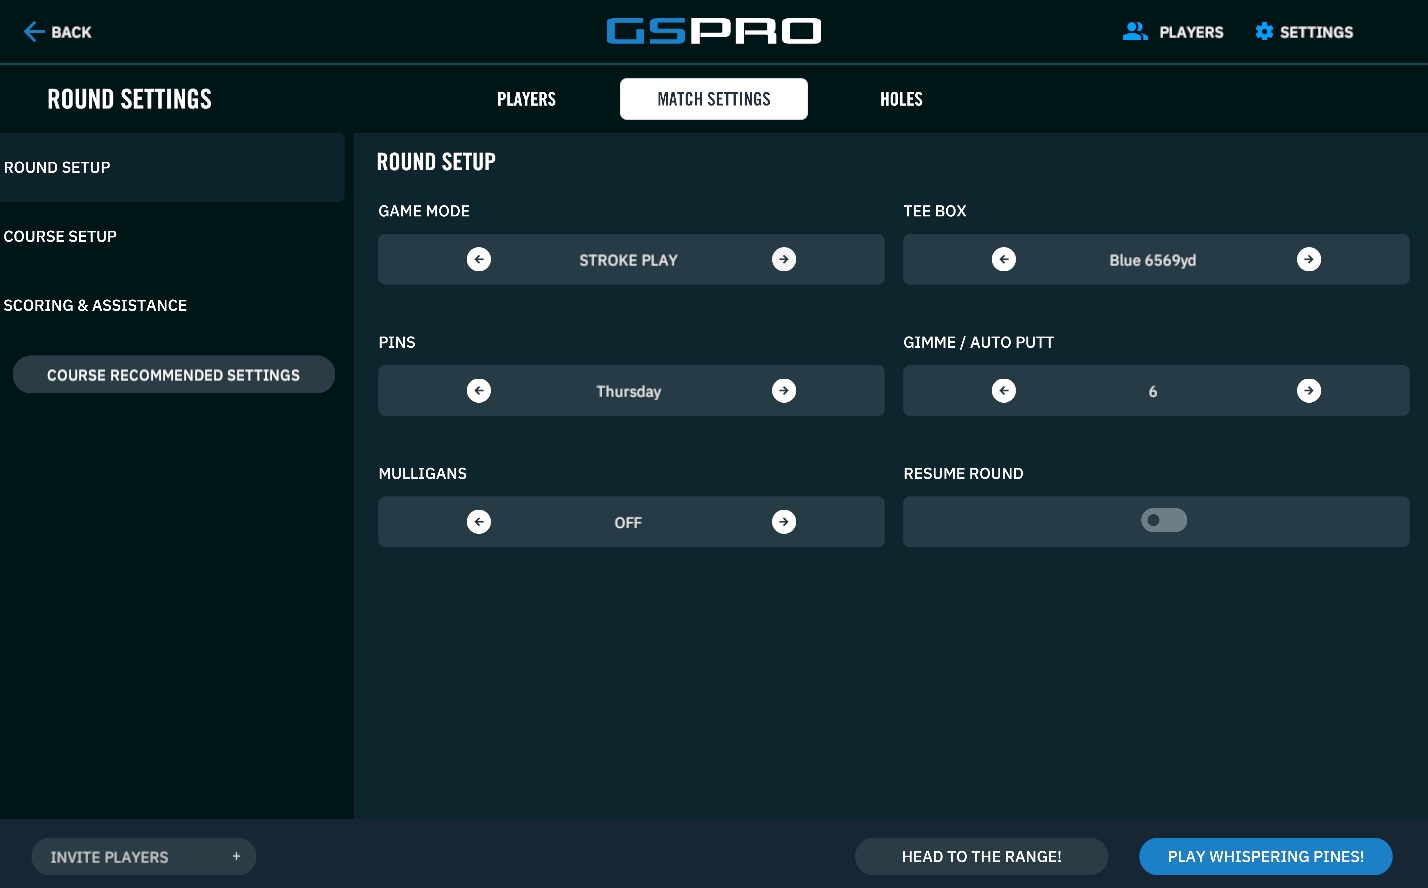Image resolution: width=1428 pixels, height=888 pixels.
Task: Click the back arrow icon
Action: [34, 32]
